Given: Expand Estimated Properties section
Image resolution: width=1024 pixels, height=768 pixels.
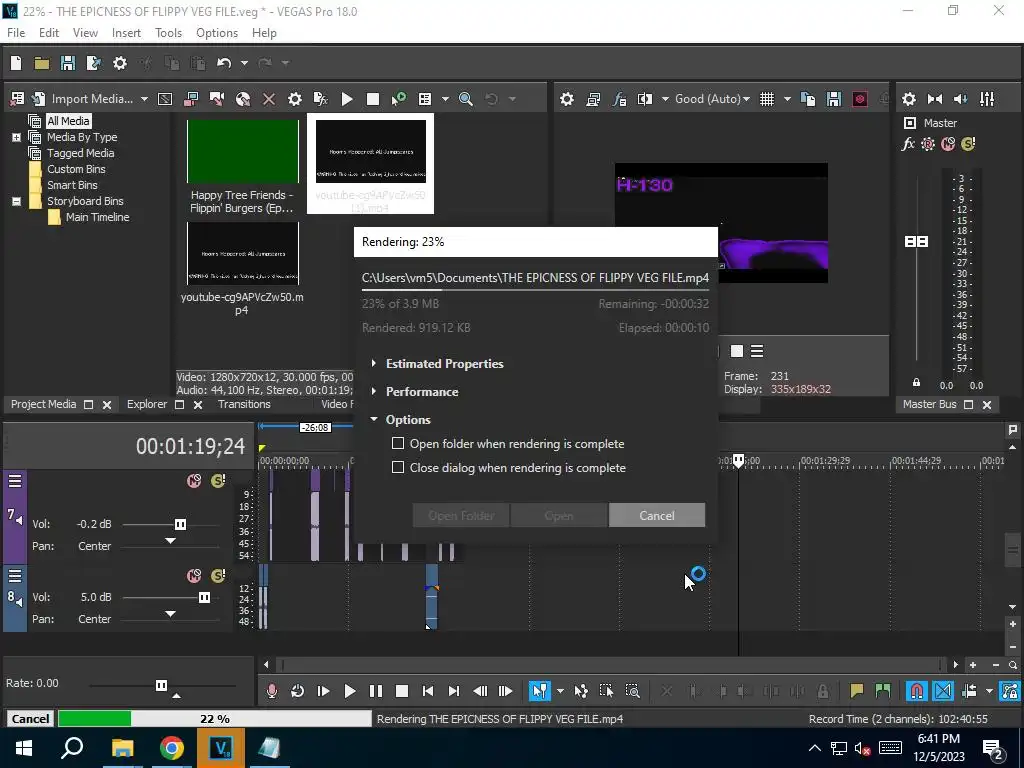Looking at the screenshot, I should coord(374,363).
